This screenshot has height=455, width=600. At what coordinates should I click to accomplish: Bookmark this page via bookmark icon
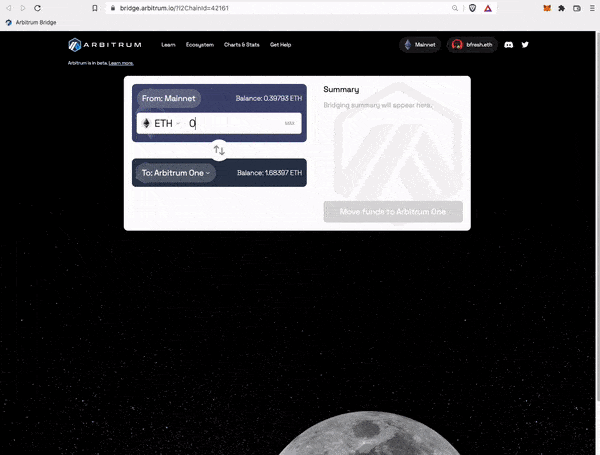(x=95, y=8)
